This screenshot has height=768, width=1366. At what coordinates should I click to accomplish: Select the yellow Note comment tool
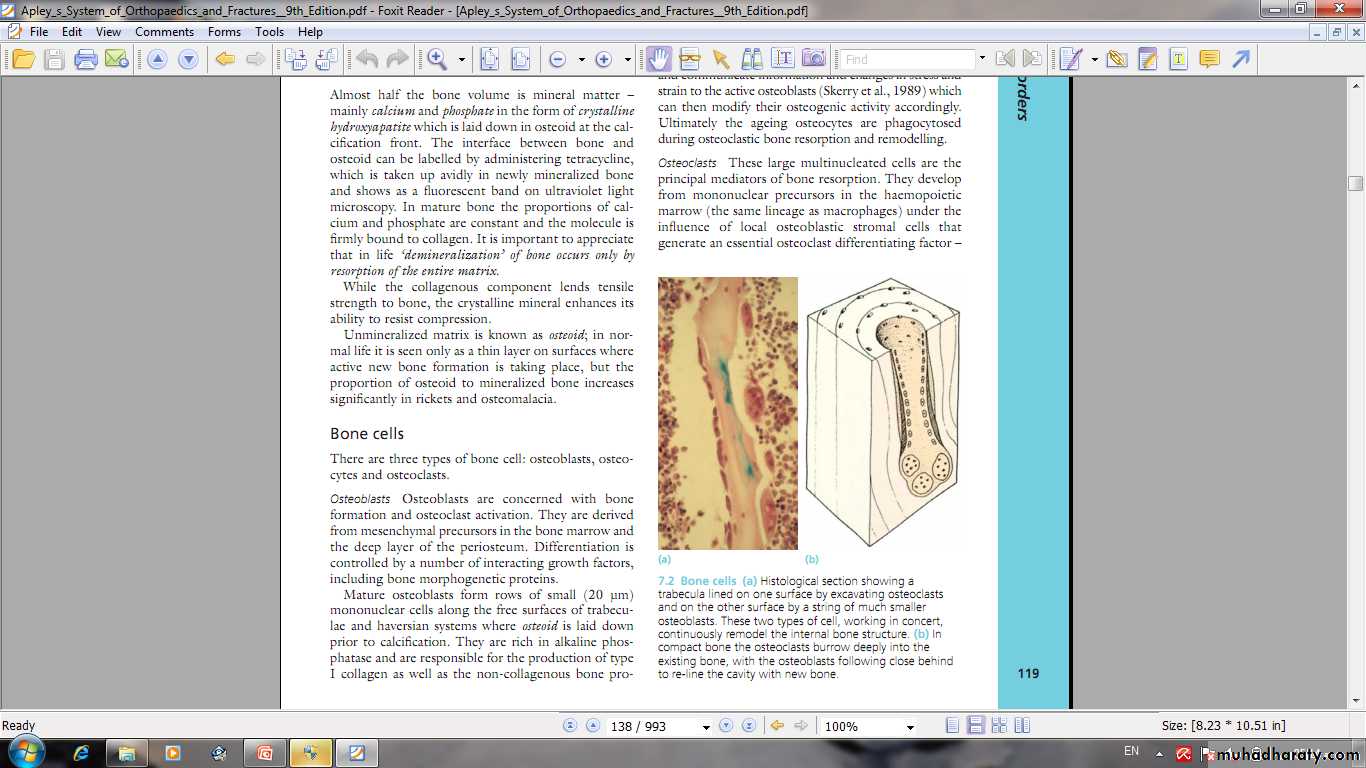(x=1209, y=59)
